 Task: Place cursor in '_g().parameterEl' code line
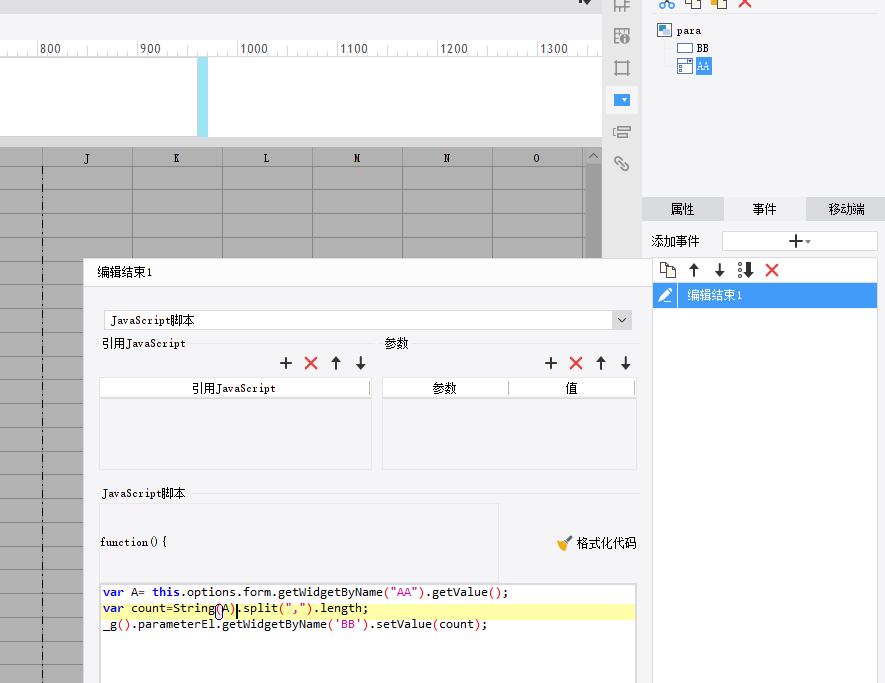[x=295, y=624]
